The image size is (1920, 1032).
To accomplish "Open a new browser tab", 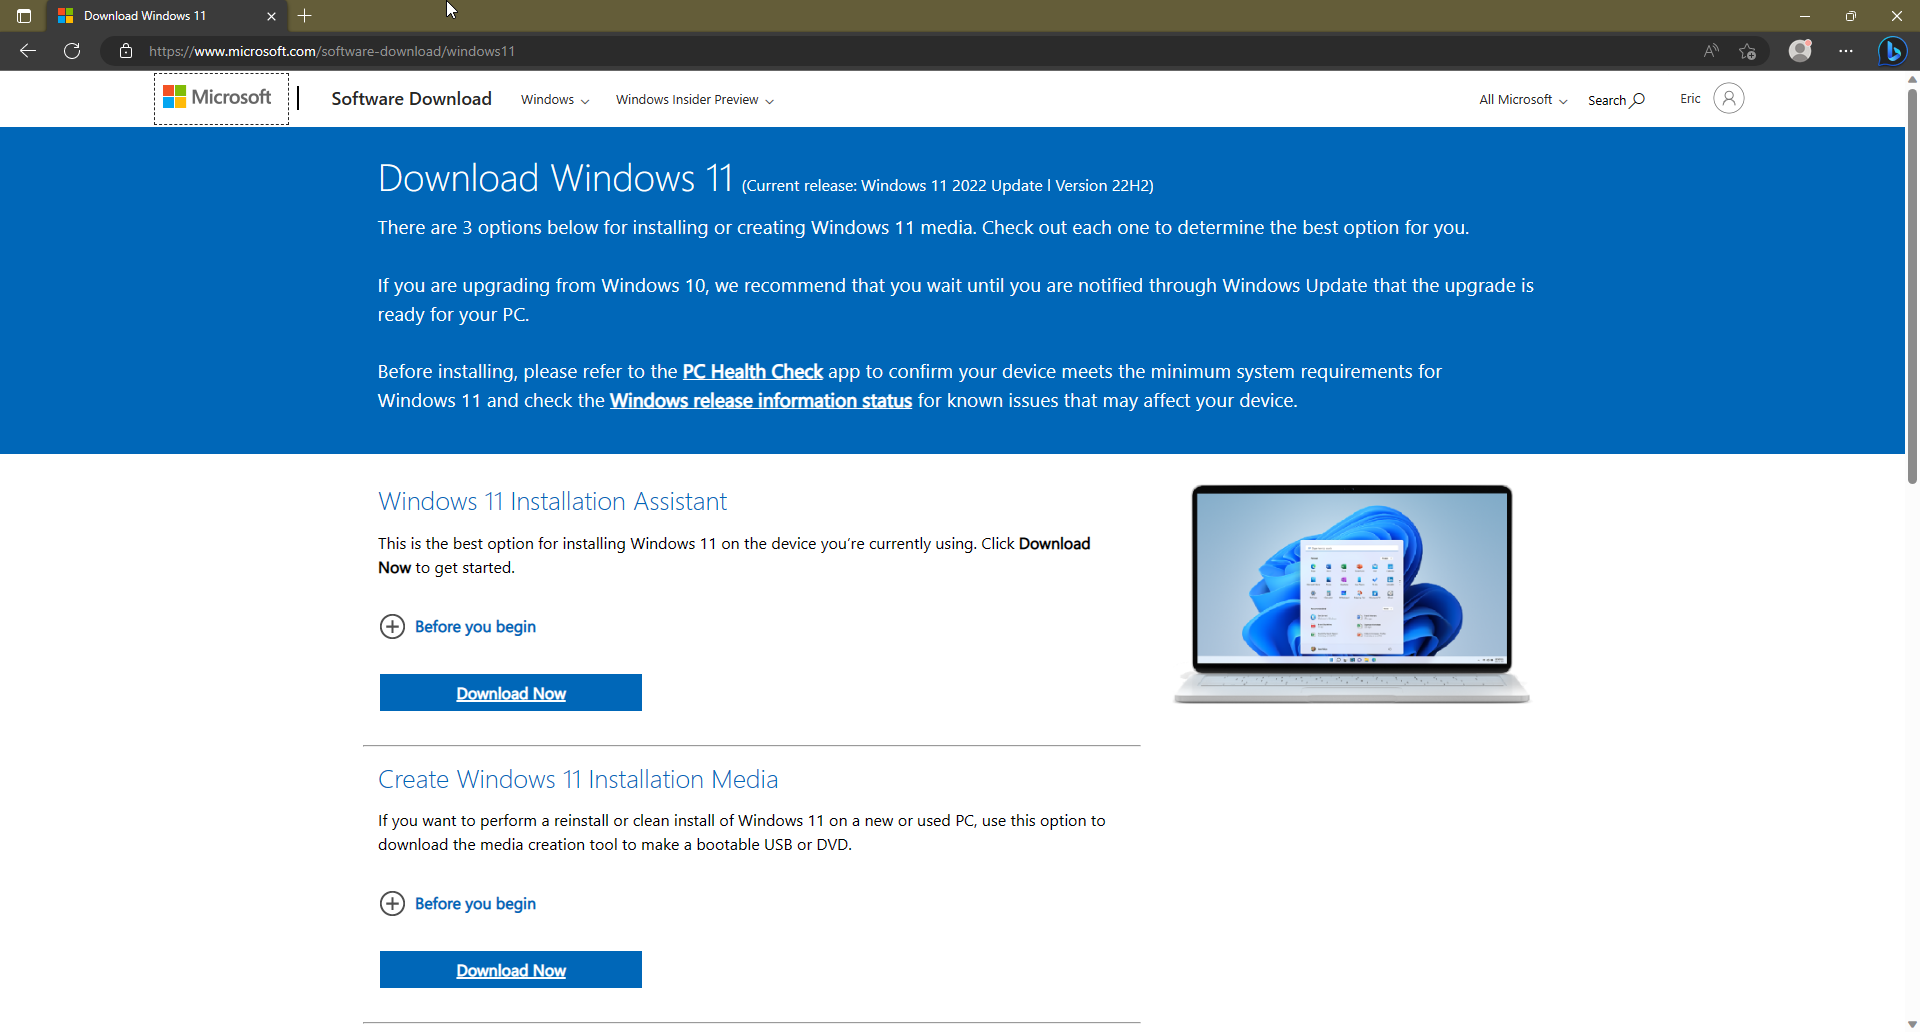I will pyautogui.click(x=305, y=16).
